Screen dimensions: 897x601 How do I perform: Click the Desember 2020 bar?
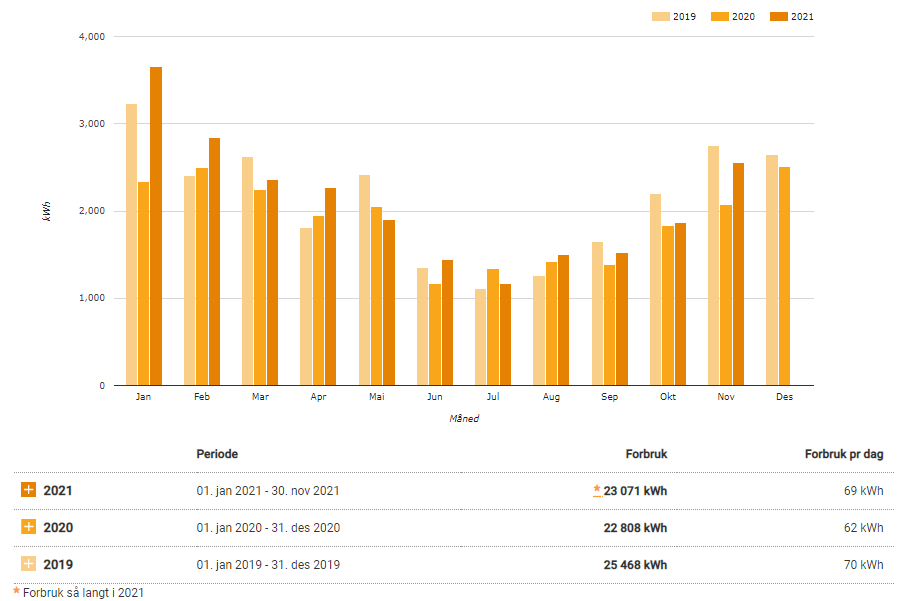tap(784, 276)
